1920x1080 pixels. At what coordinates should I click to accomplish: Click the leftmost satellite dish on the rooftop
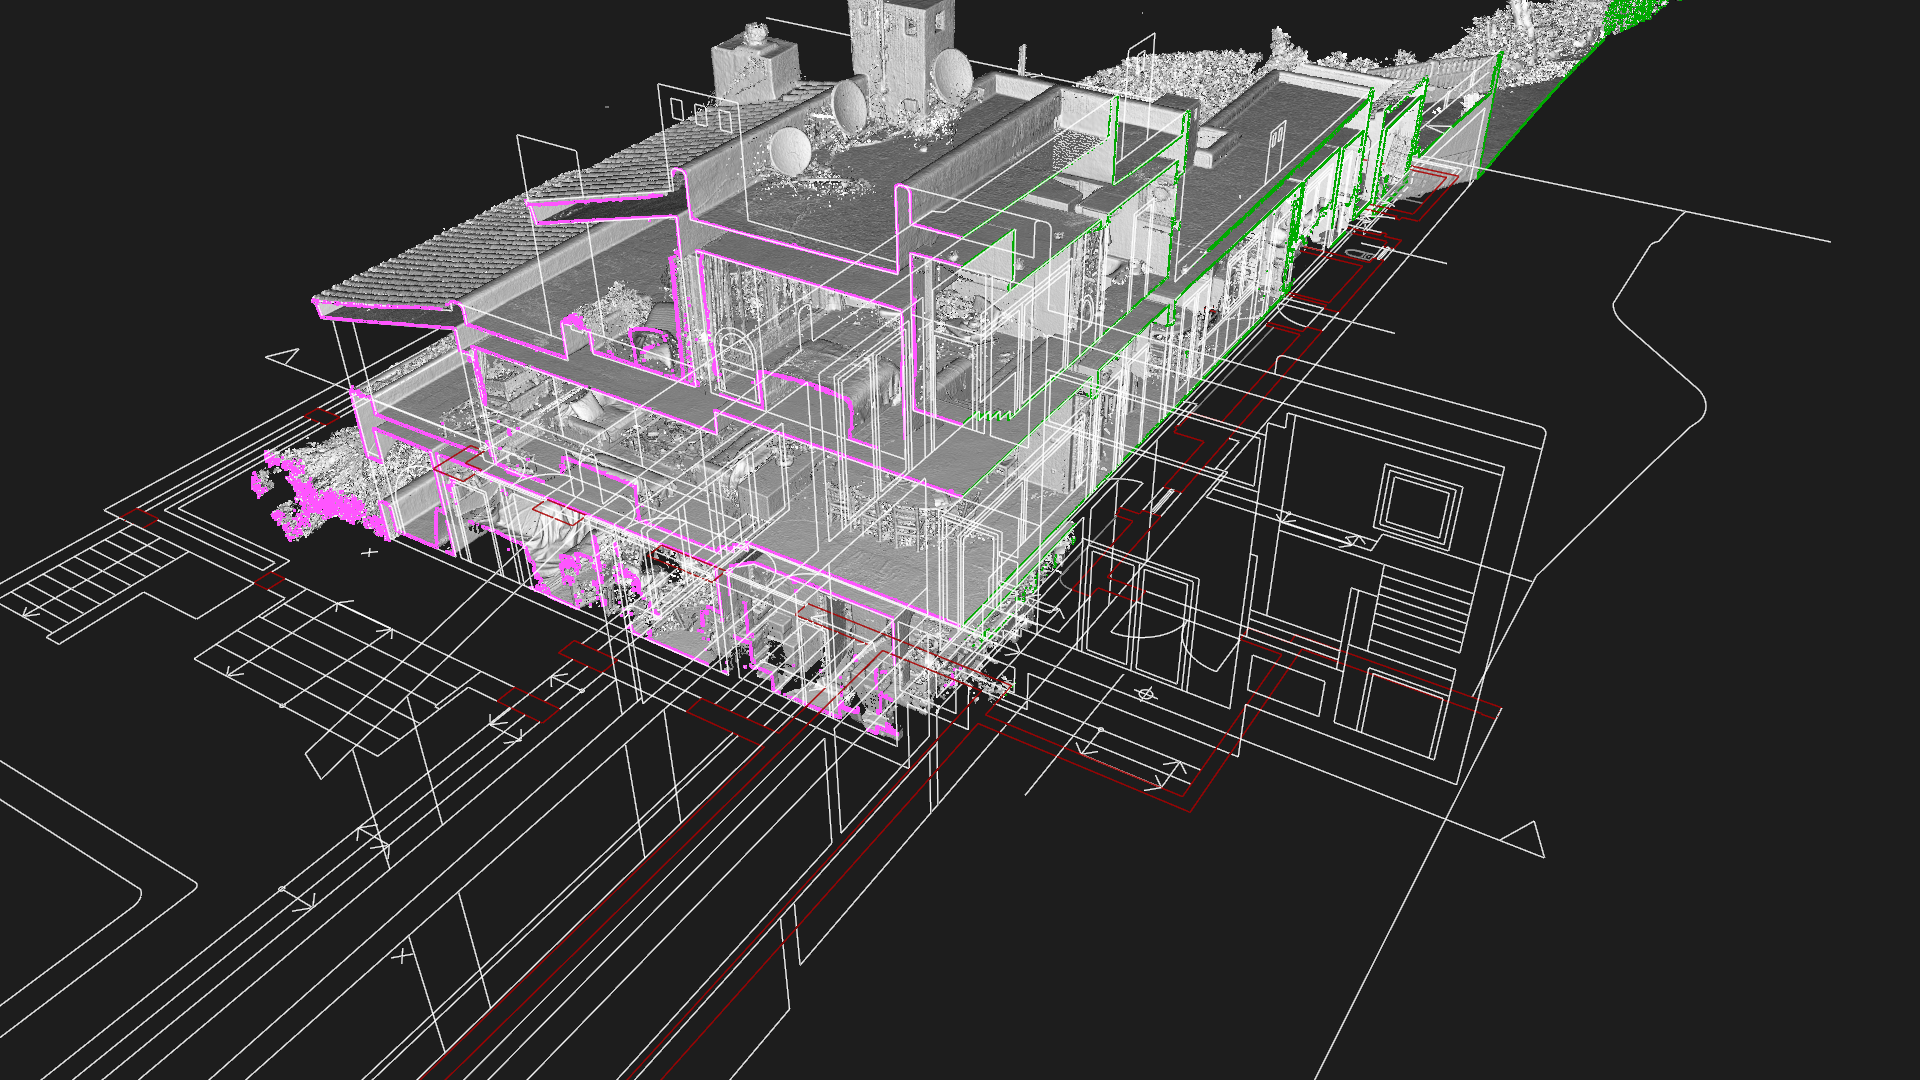pos(790,150)
